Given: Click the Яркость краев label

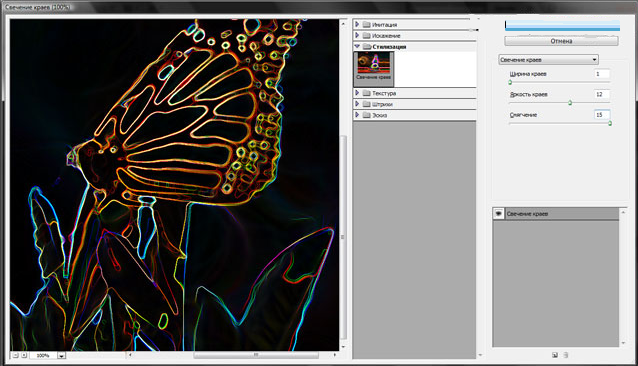Looking at the screenshot, I should coord(529,94).
